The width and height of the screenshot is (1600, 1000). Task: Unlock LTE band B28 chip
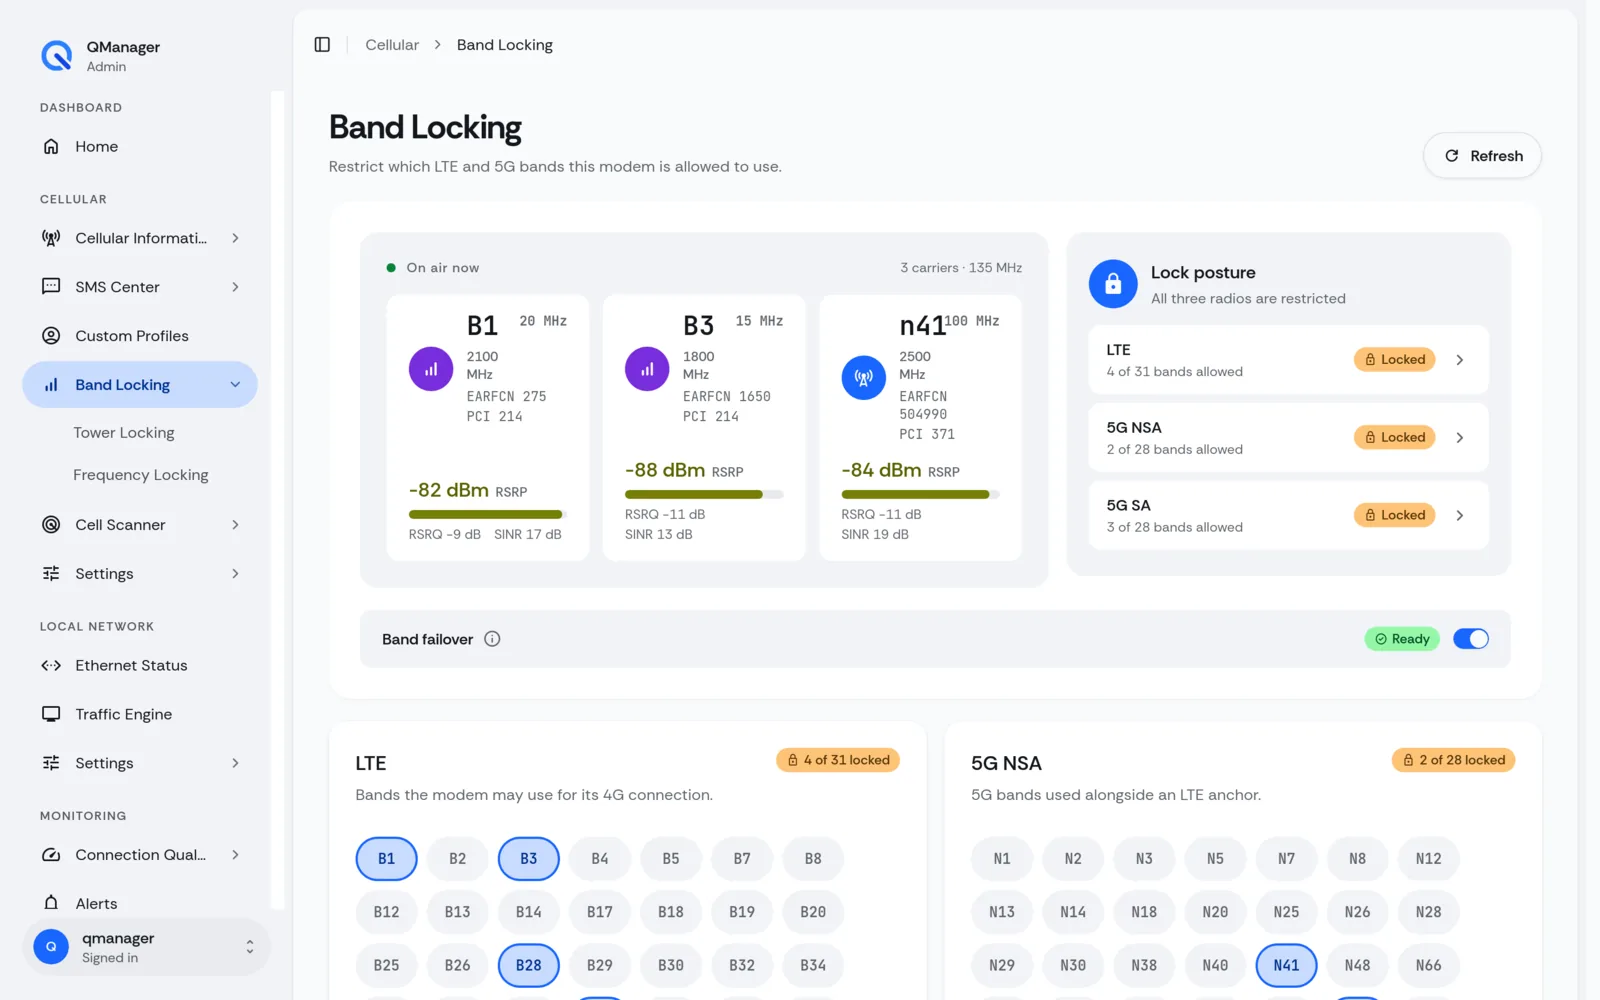(529, 965)
